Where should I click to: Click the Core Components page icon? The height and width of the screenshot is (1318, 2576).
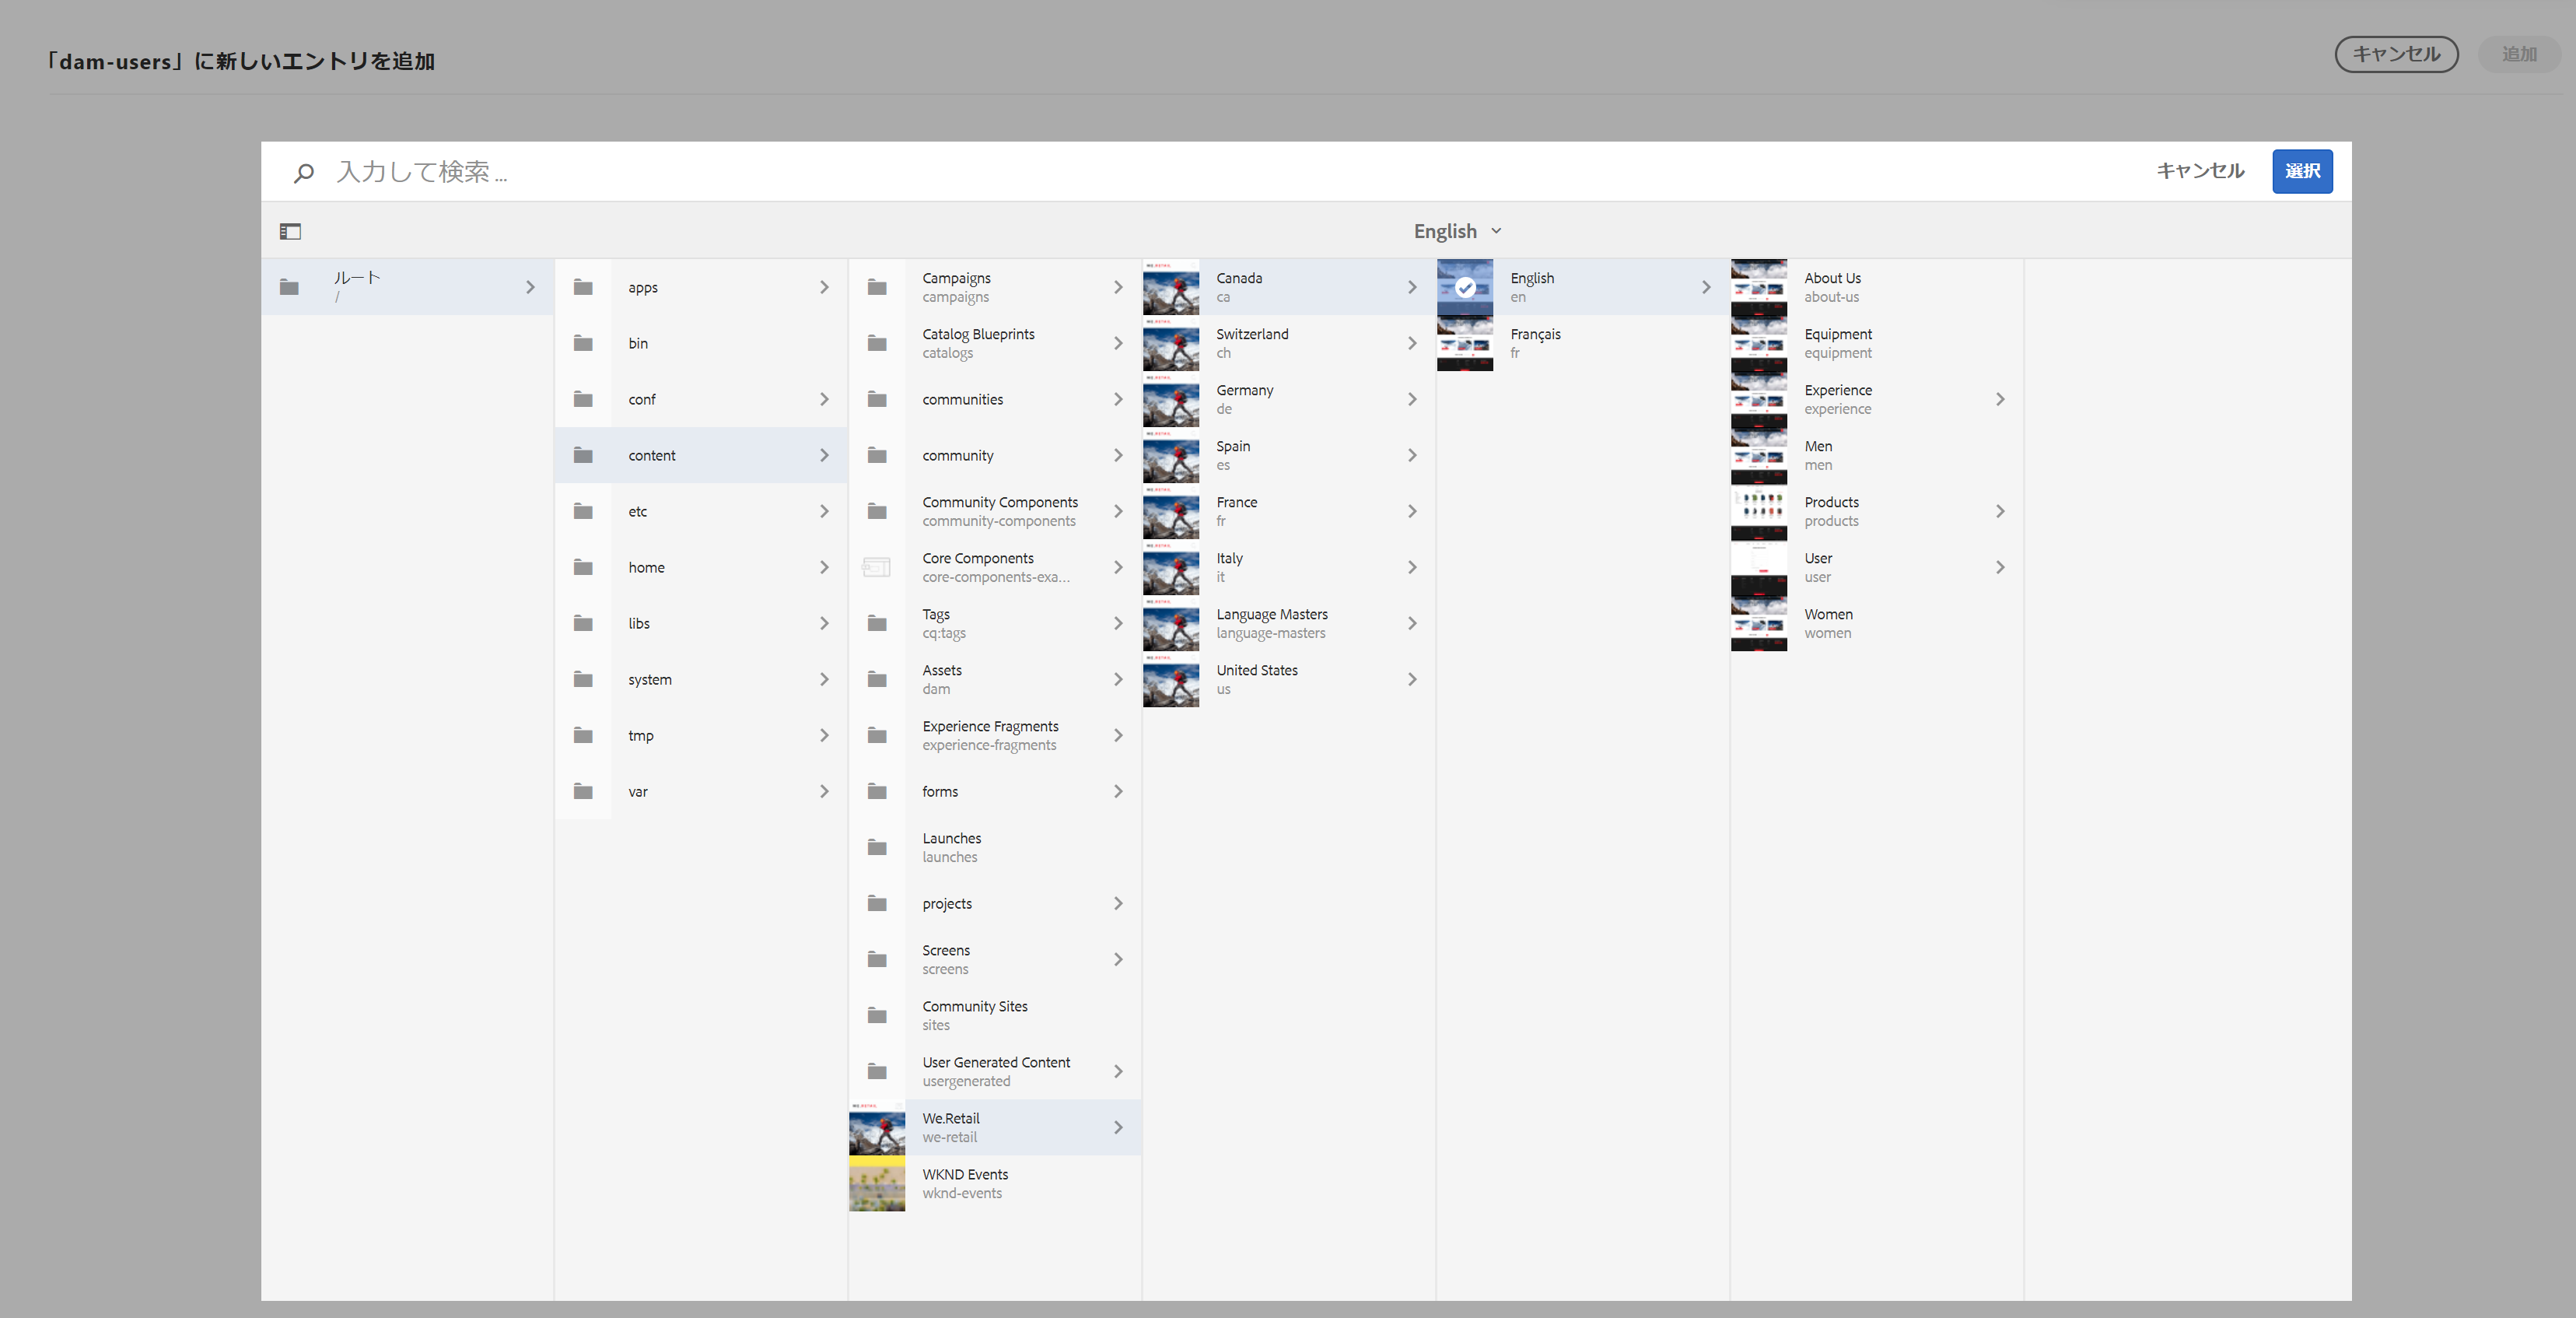click(x=876, y=567)
